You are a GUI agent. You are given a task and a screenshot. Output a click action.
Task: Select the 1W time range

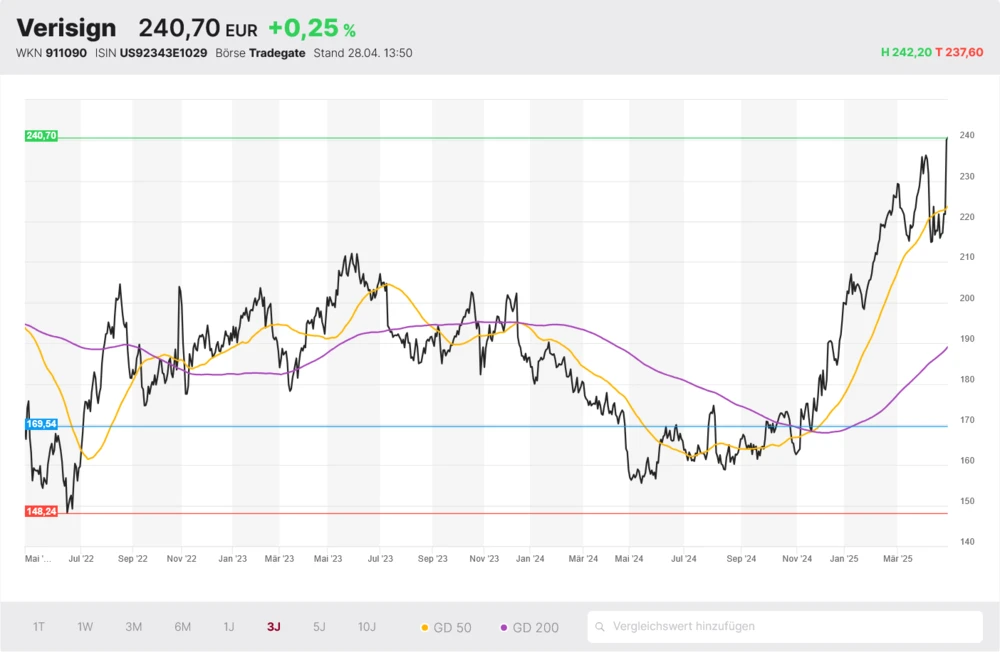pyautogui.click(x=85, y=627)
